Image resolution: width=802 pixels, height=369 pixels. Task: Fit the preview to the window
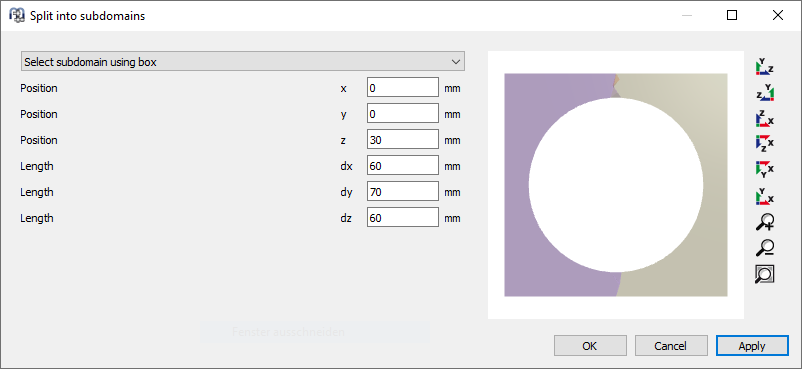pos(765,274)
